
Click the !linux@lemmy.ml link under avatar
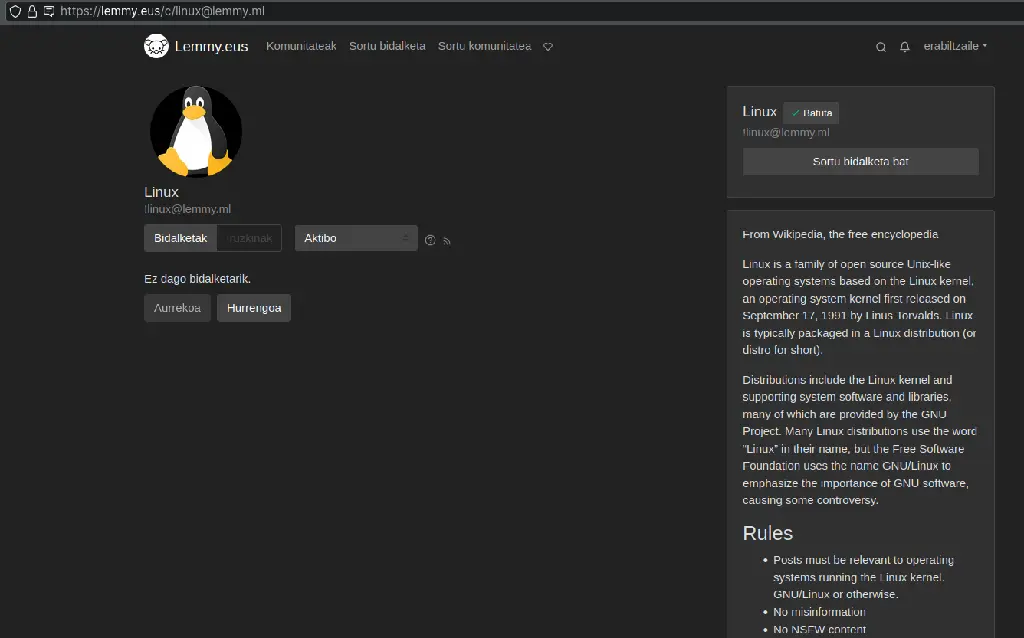(187, 209)
